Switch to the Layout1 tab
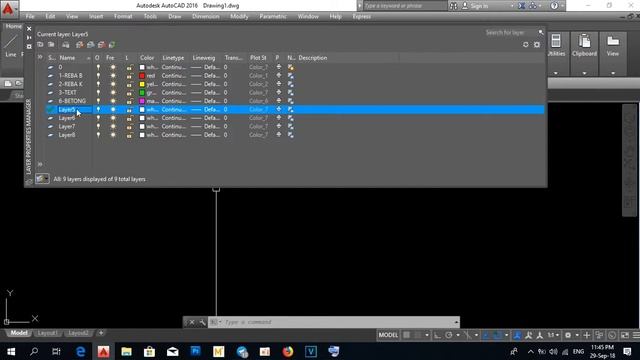The width and height of the screenshot is (640, 360). tap(47, 333)
